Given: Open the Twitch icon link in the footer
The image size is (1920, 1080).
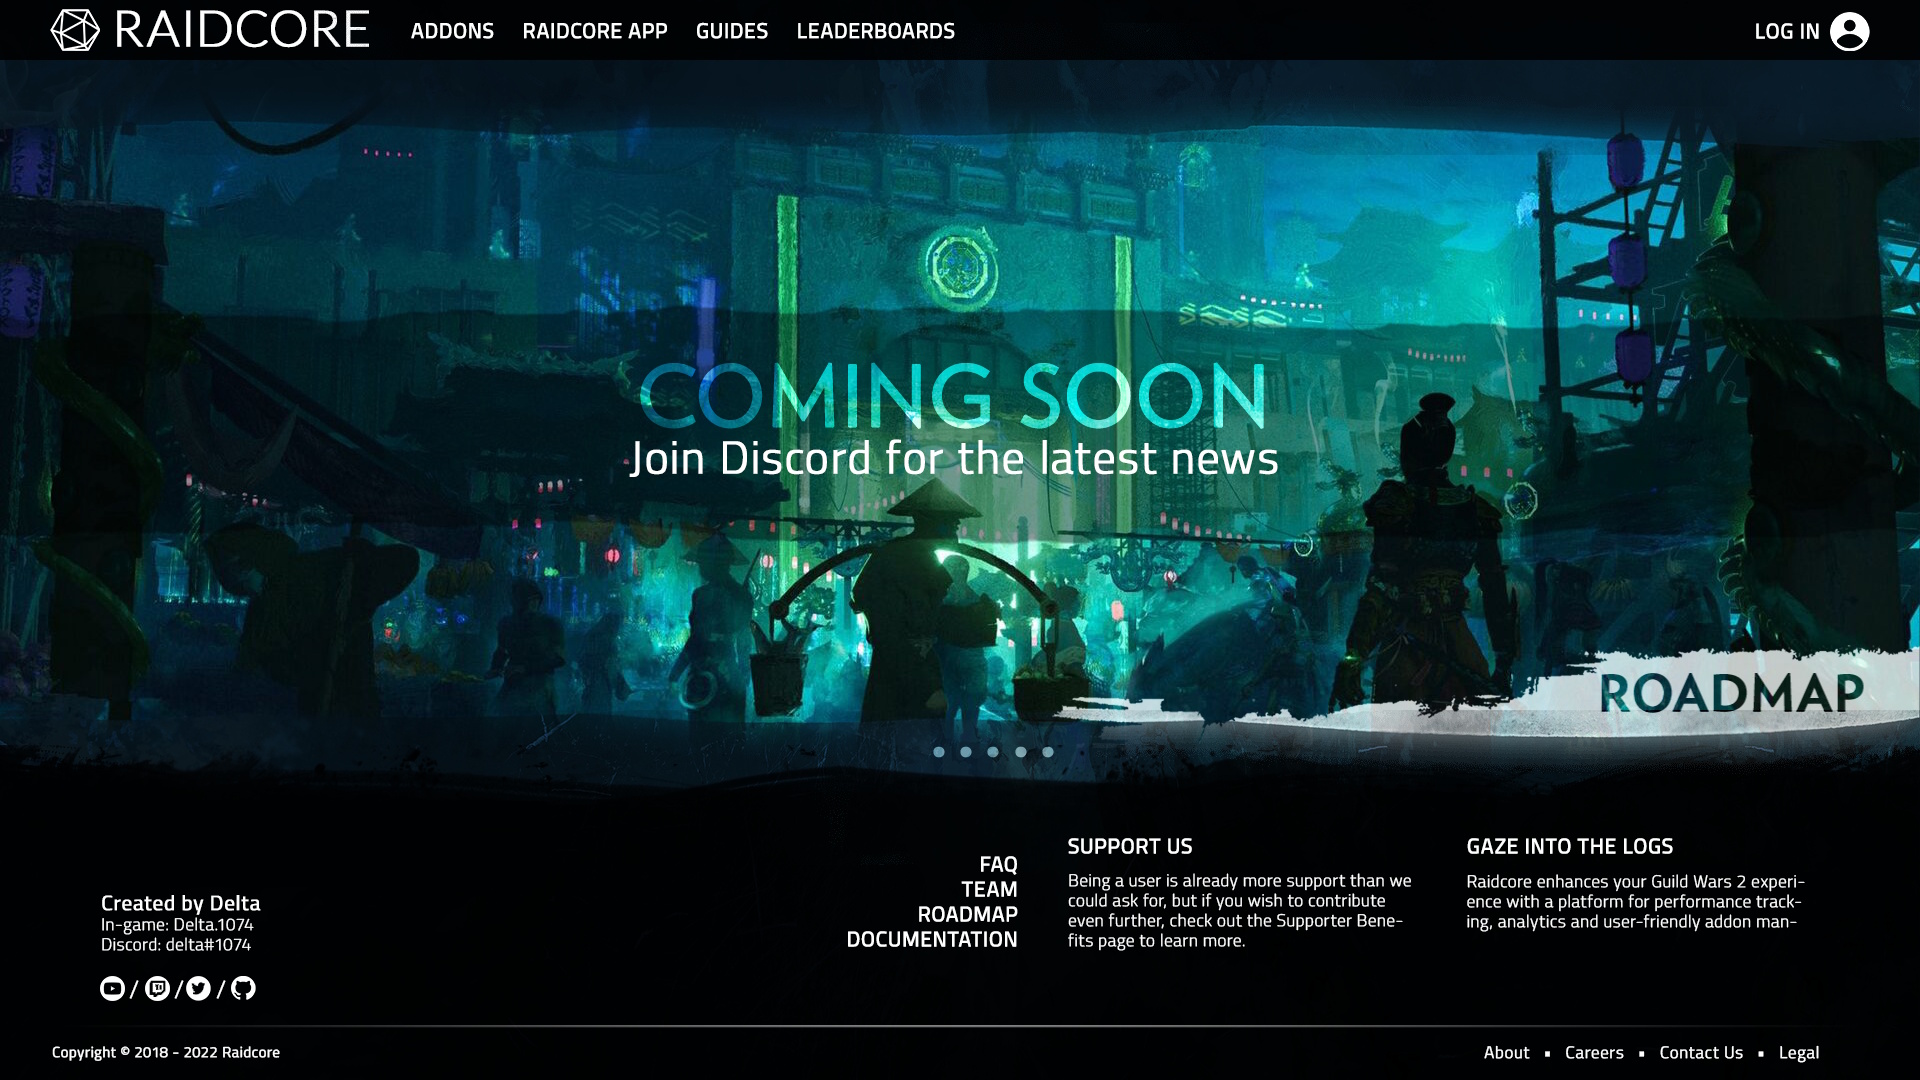Looking at the screenshot, I should (x=157, y=989).
